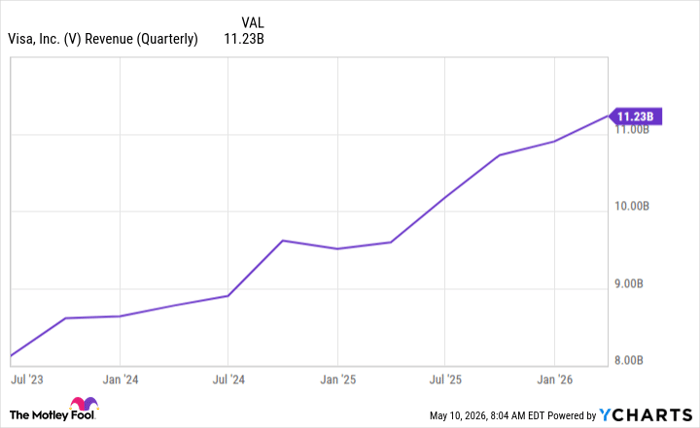Click the Motley Fool jester hat logo
Screen dimensions: 700x428
point(84,403)
